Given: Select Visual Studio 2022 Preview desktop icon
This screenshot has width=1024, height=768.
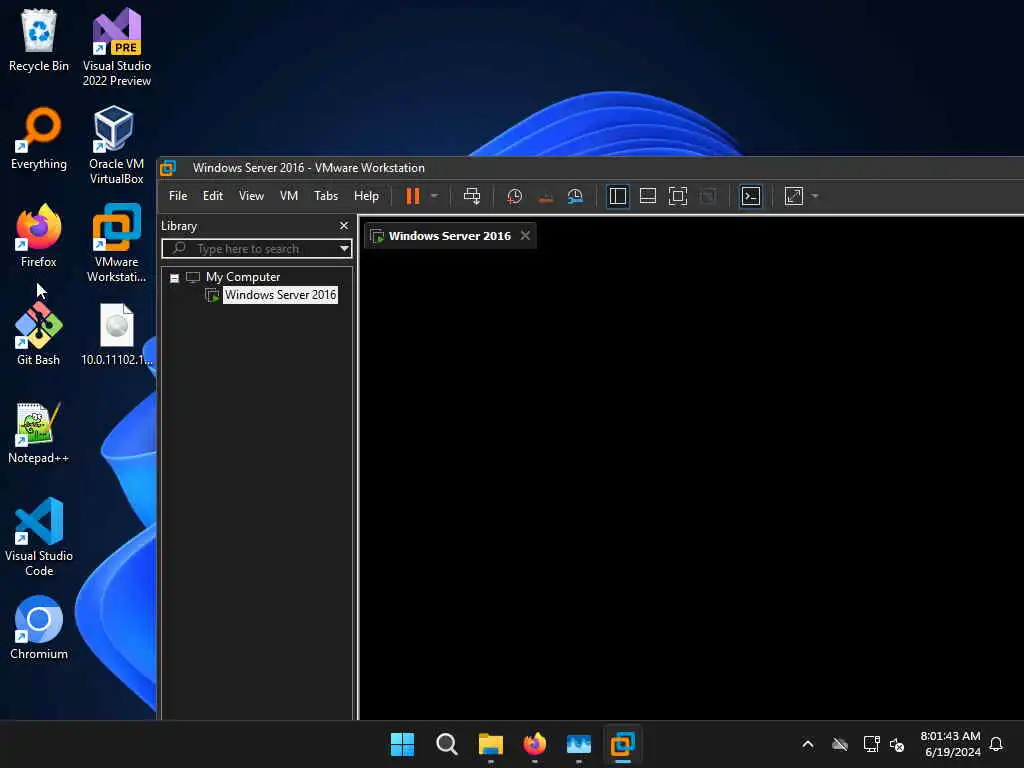Looking at the screenshot, I should pyautogui.click(x=116, y=48).
